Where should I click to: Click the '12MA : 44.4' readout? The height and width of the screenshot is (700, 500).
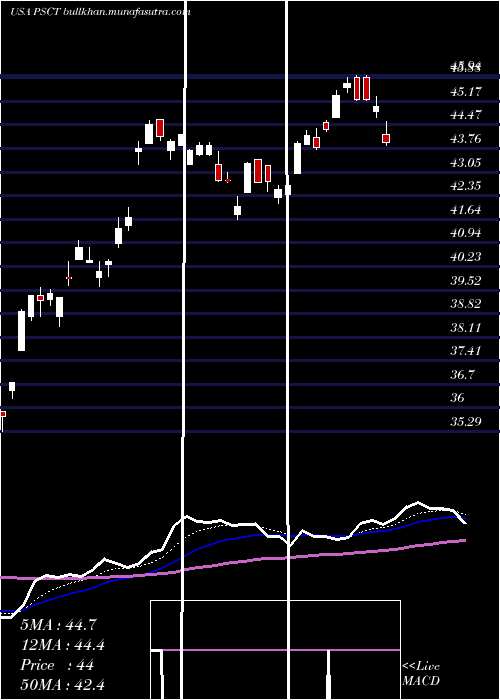[x=63, y=645]
